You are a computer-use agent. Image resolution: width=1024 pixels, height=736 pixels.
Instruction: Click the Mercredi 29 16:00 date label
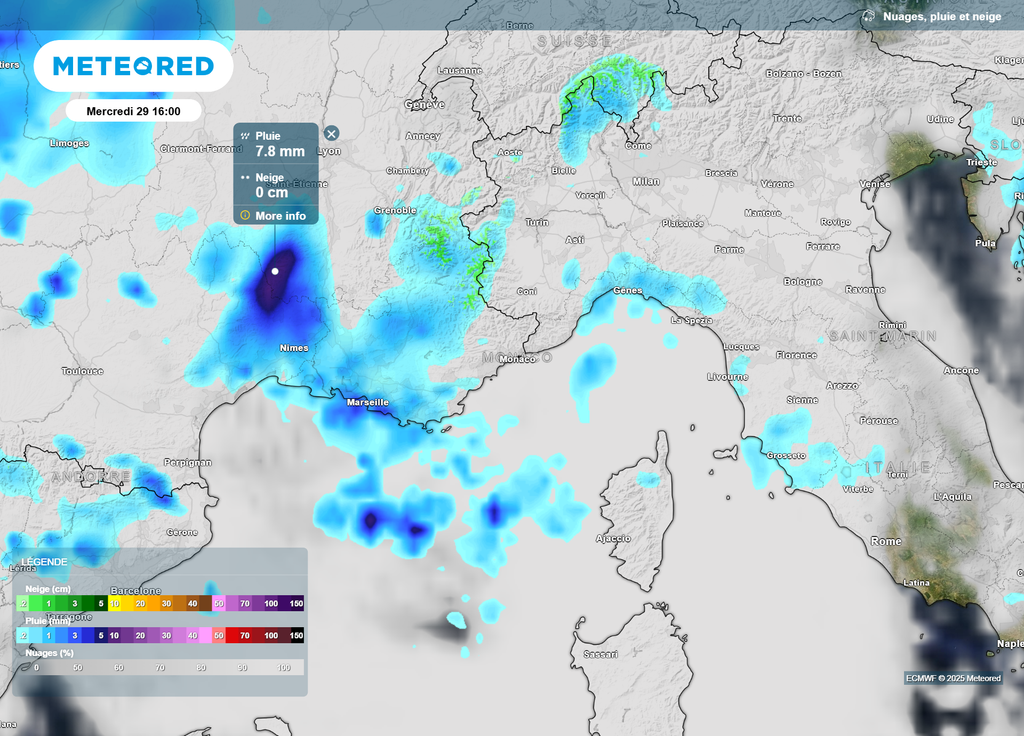(133, 111)
